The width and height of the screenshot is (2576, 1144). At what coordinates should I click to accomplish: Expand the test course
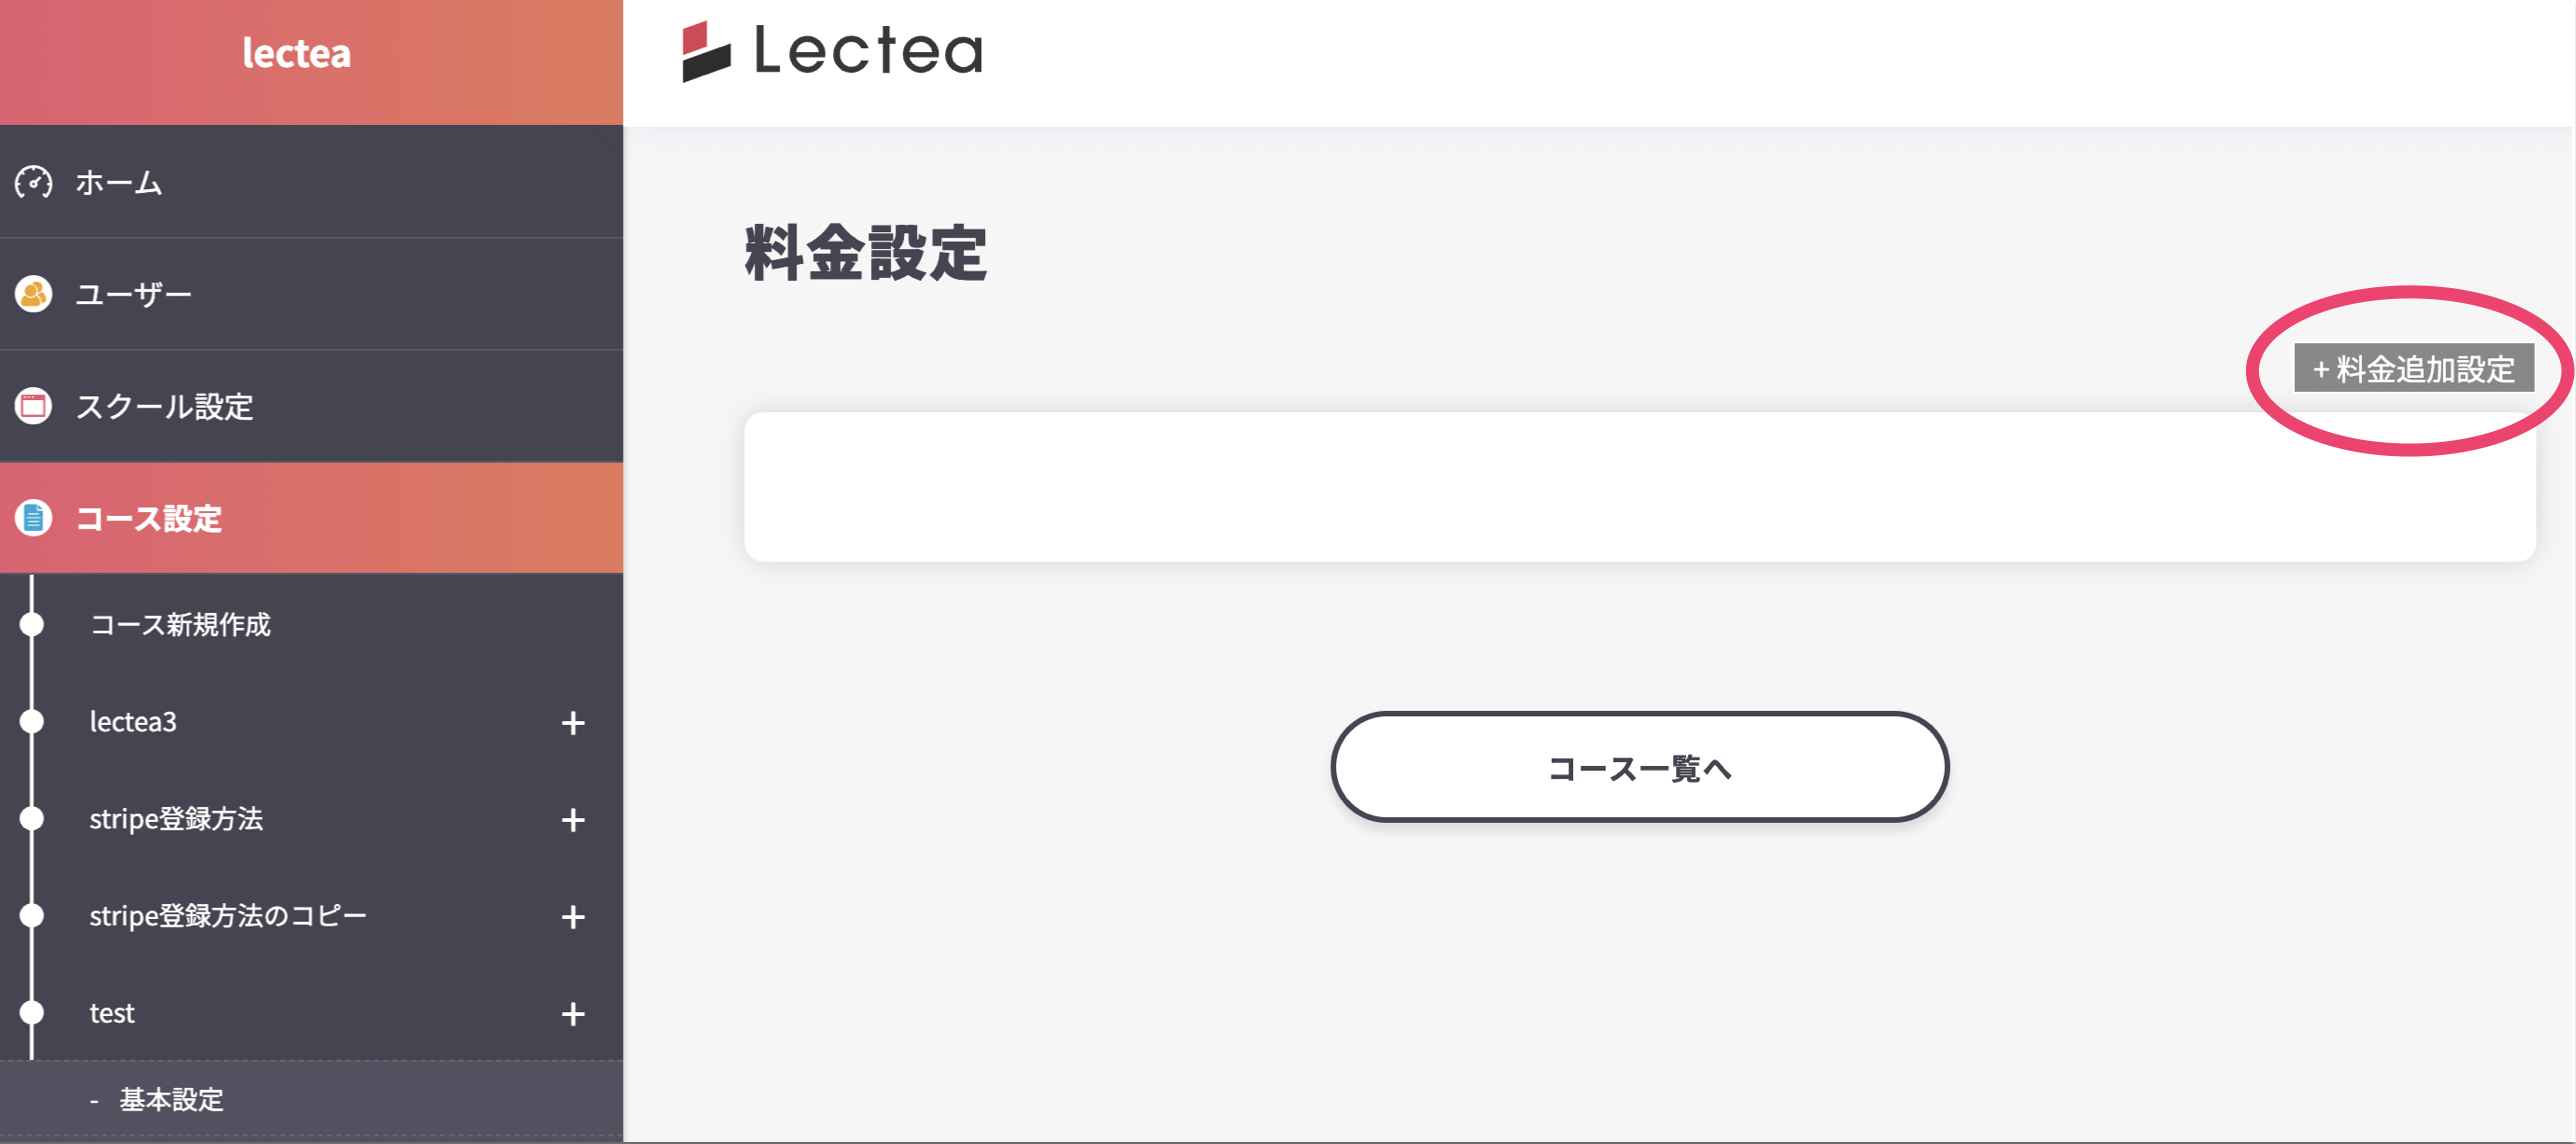click(573, 1013)
